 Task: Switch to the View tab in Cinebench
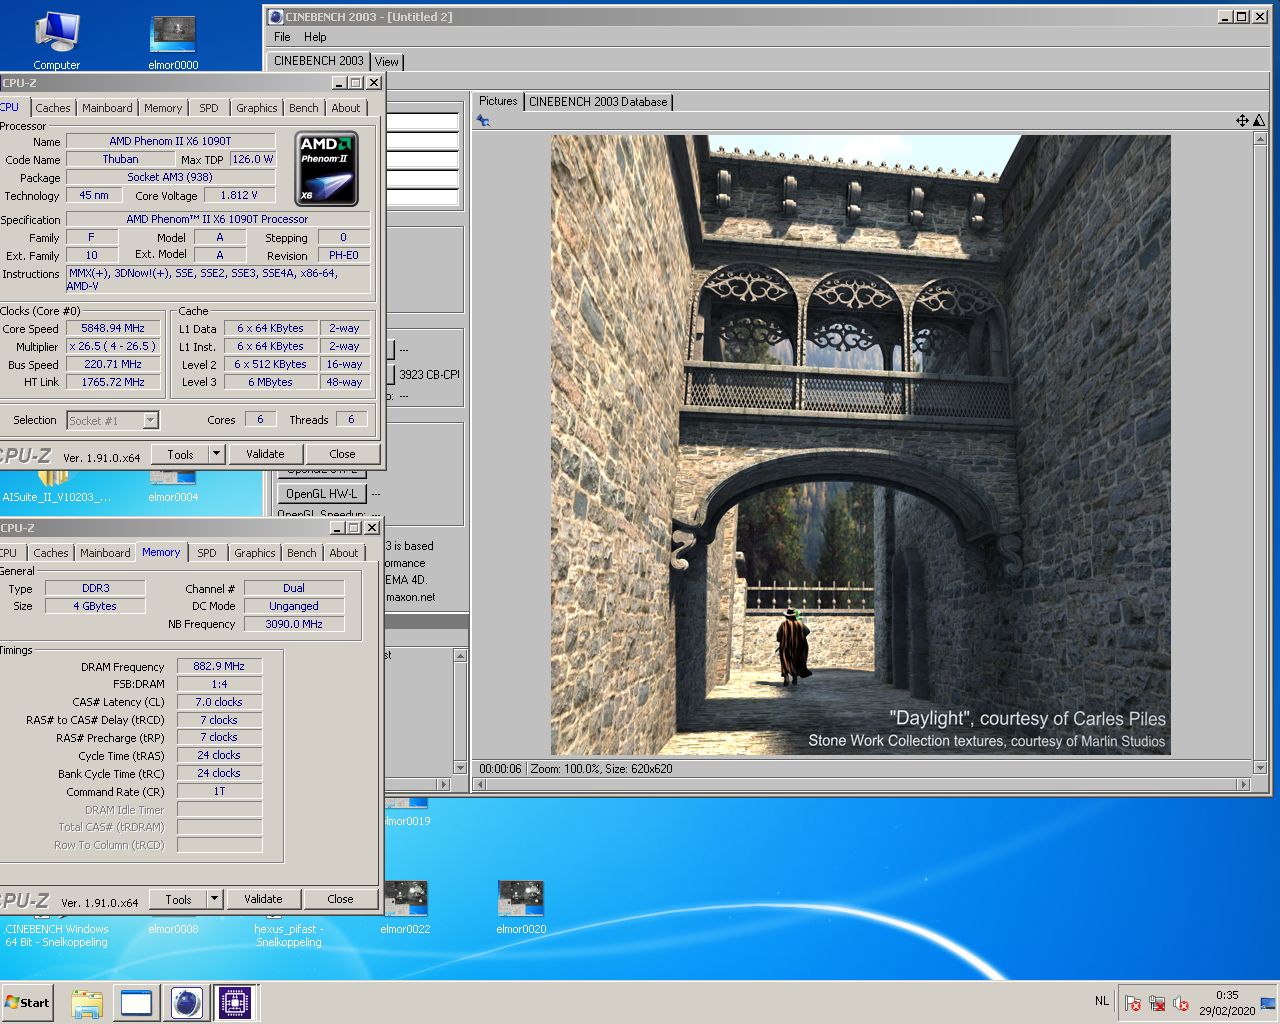[386, 61]
